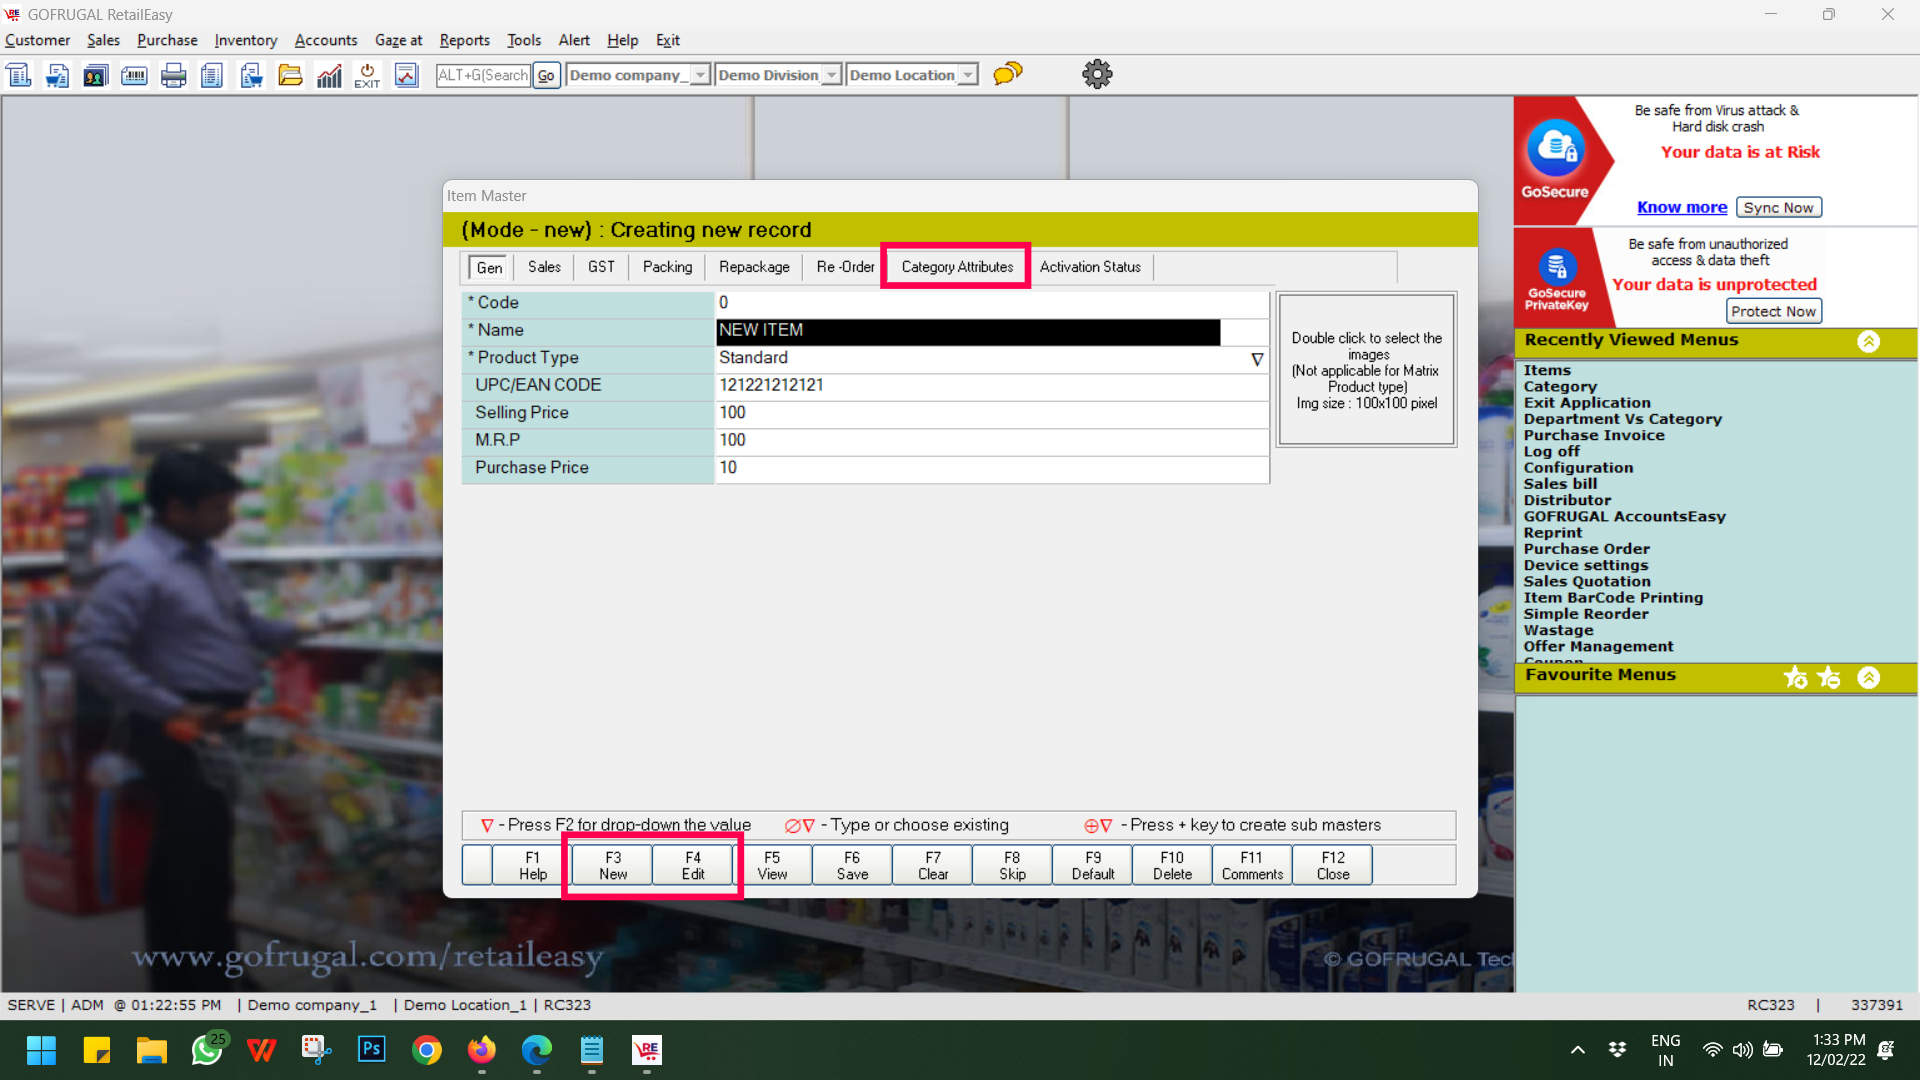This screenshot has height=1080, width=1920.
Task: Click the barcode icon in toolbar
Action: click(x=134, y=75)
